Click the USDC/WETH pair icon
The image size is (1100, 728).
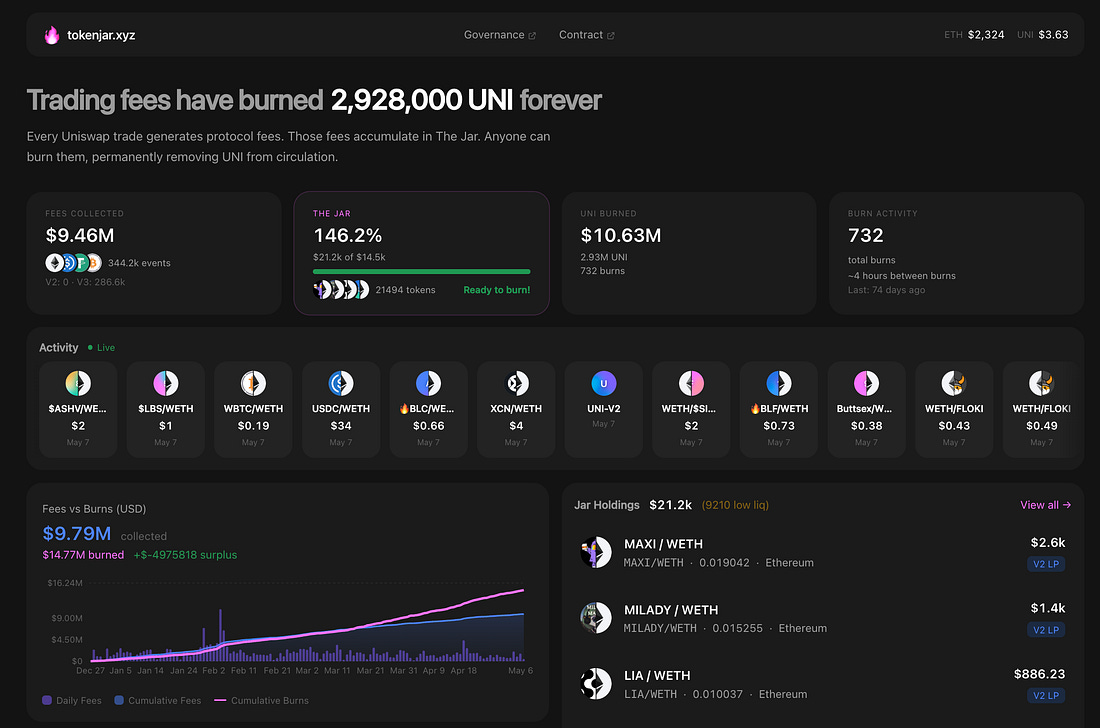pos(341,383)
